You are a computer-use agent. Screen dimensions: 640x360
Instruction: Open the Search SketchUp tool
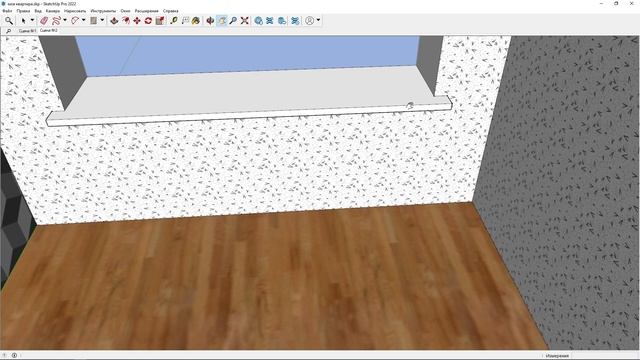9,20
